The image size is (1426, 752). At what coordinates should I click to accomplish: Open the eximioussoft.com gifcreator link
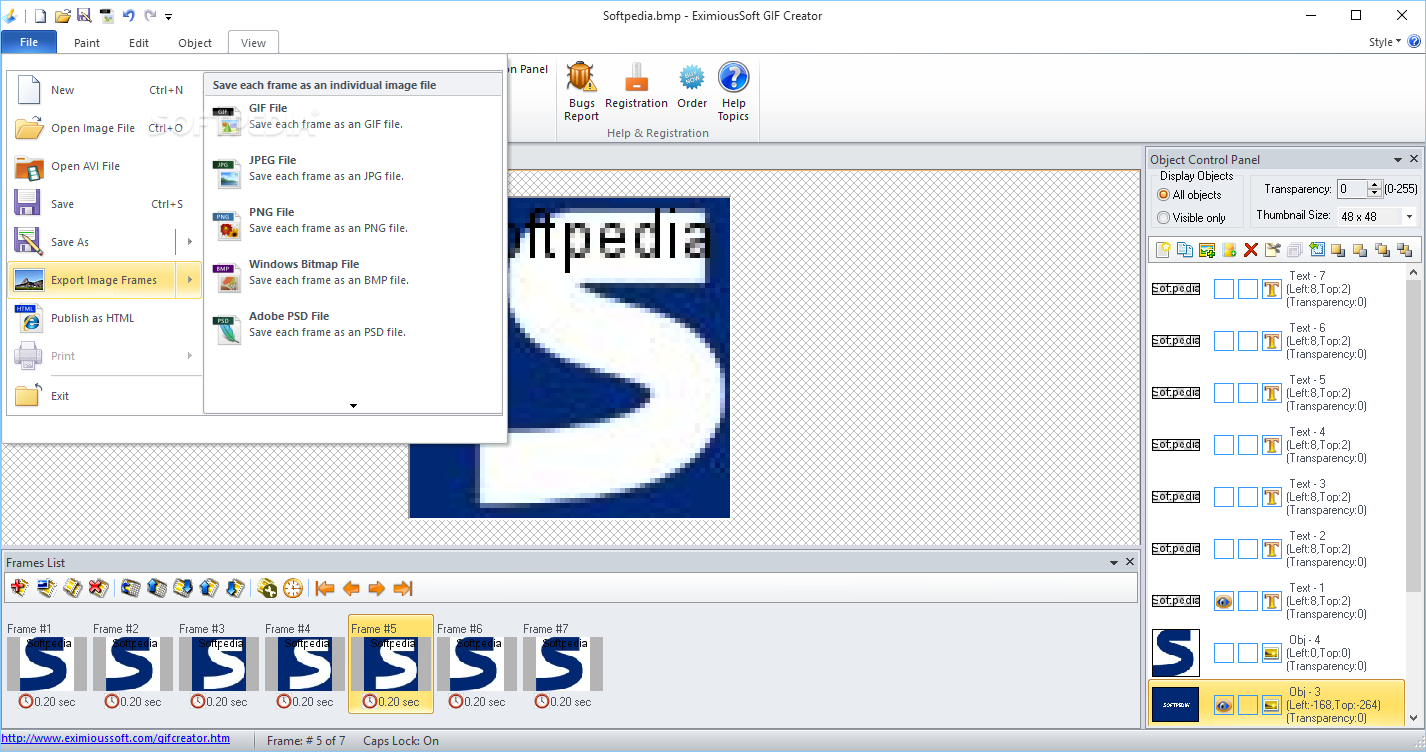point(116,739)
